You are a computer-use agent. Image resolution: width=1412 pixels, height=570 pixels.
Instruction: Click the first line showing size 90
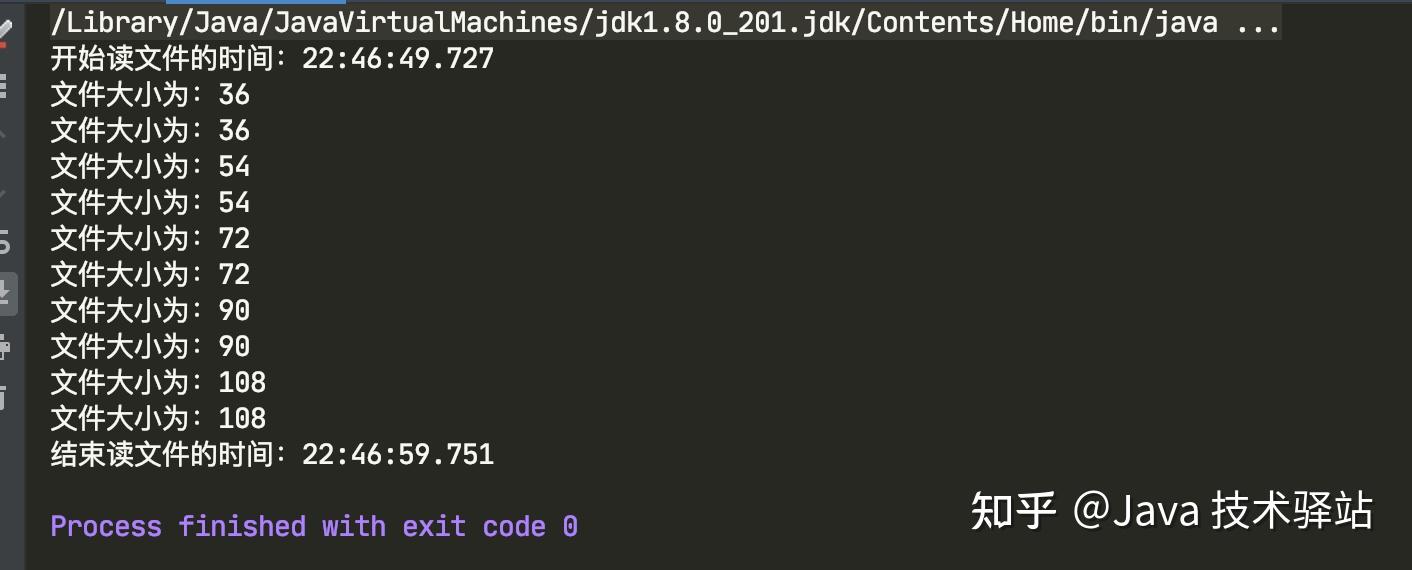pyautogui.click(x=150, y=311)
